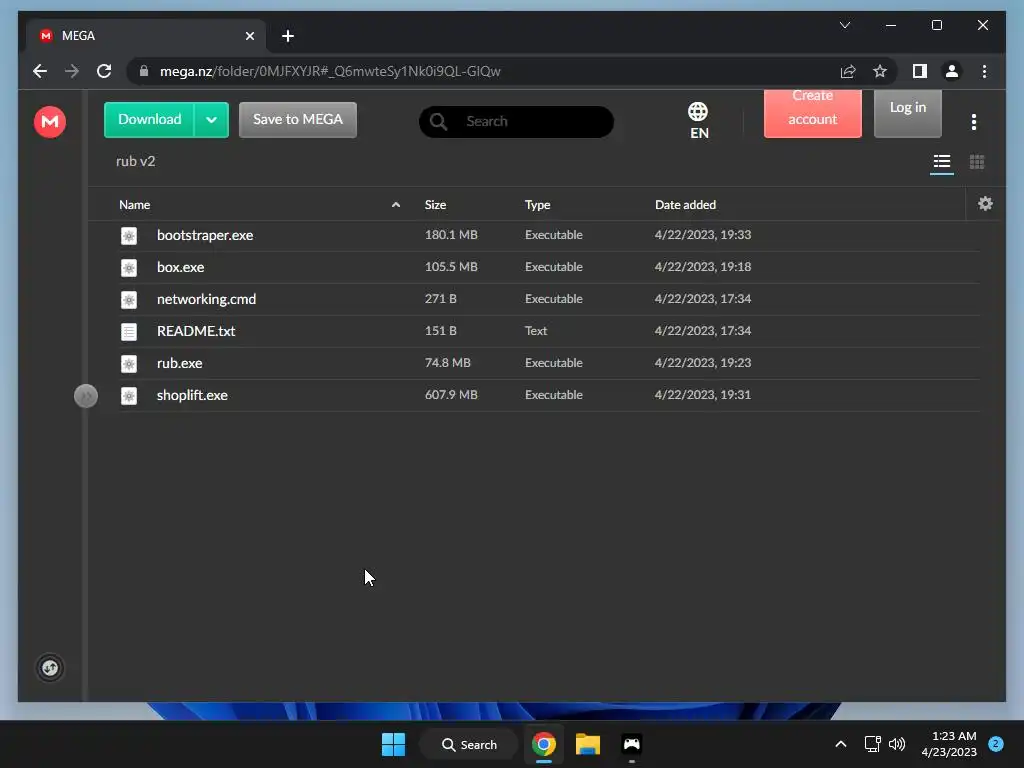Sort files by Type column
Viewport: 1024px width, 768px height.
click(x=537, y=205)
